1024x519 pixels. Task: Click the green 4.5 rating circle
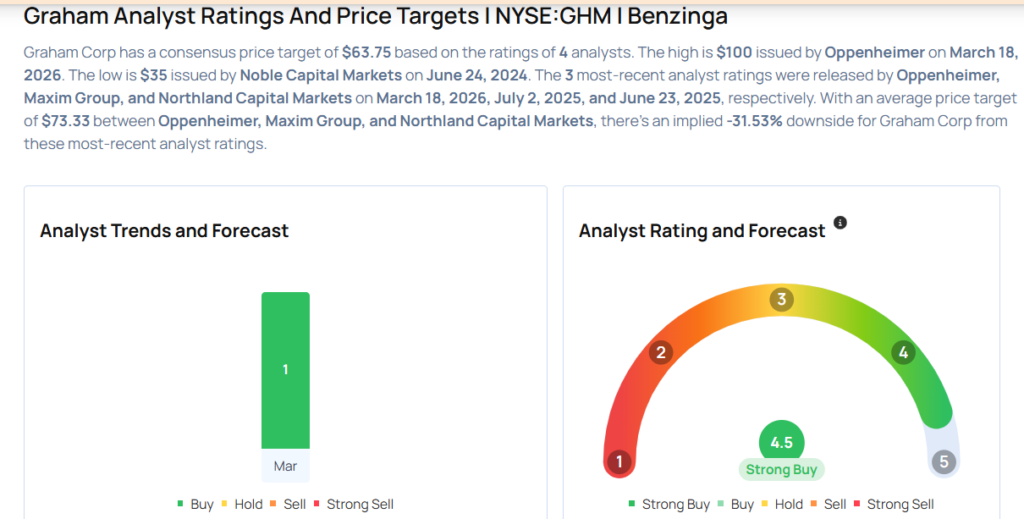click(781, 442)
